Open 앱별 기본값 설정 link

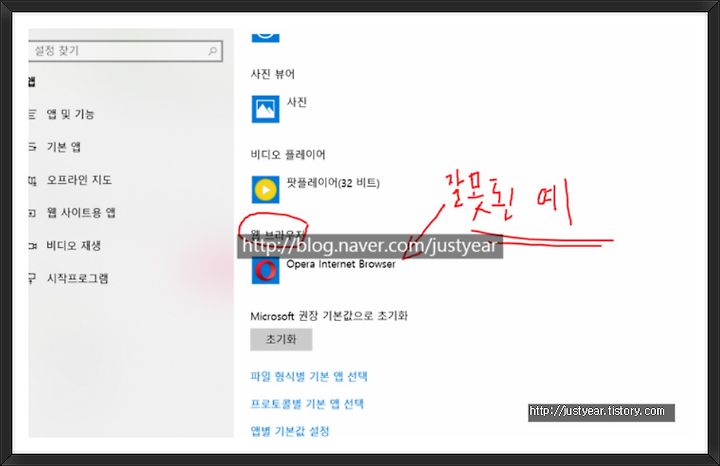coord(290,431)
